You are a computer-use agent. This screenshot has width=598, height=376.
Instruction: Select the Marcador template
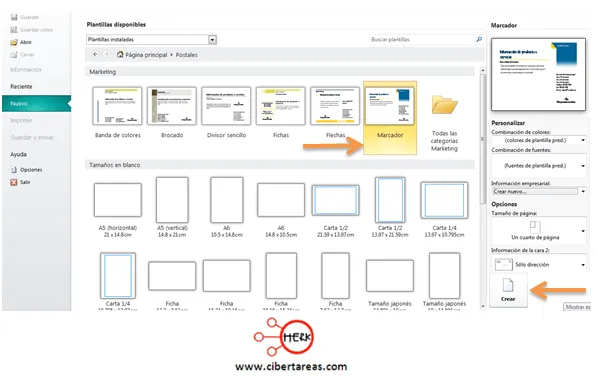point(390,117)
